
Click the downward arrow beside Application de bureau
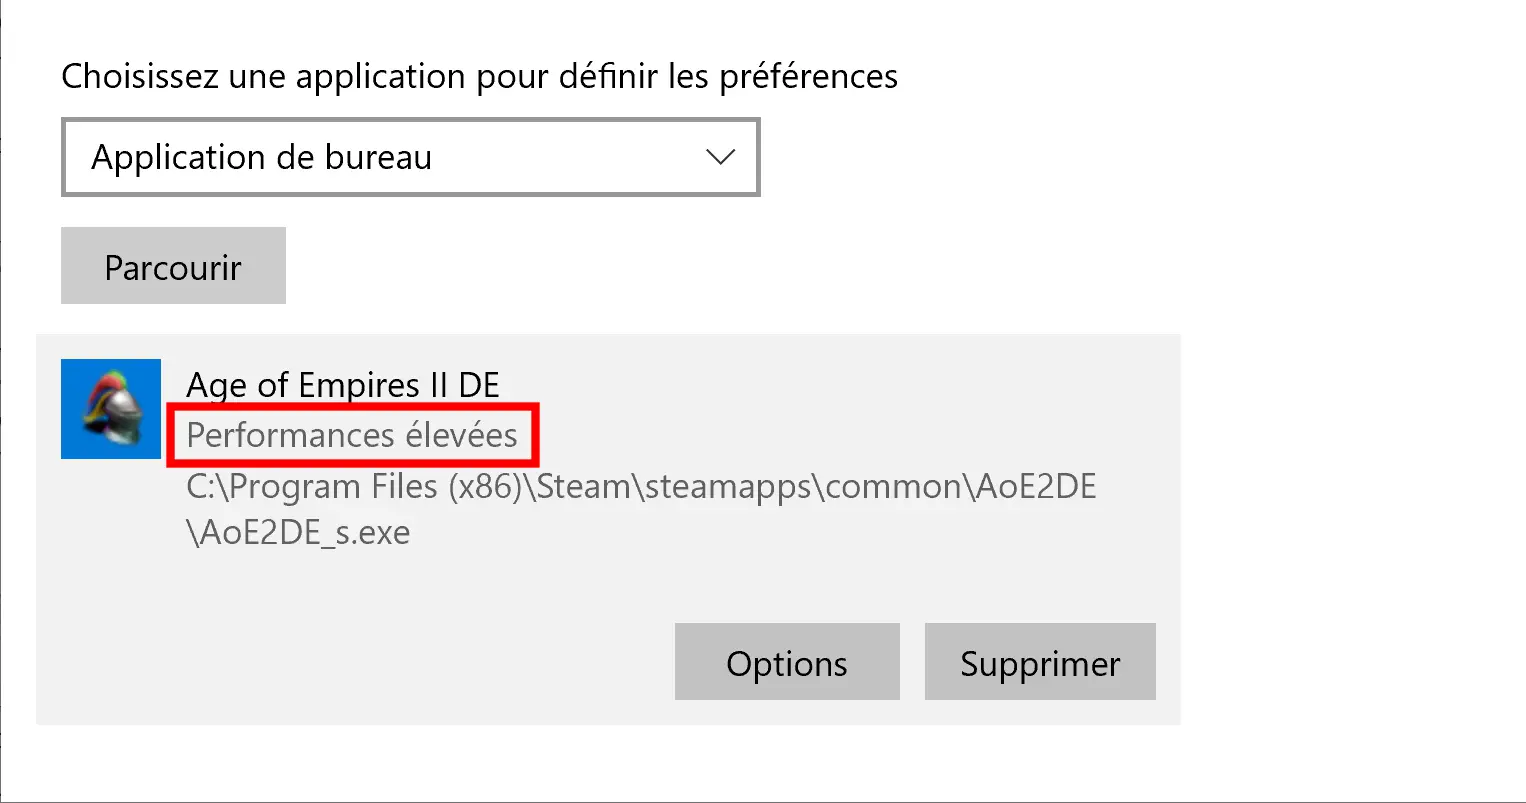[720, 157]
